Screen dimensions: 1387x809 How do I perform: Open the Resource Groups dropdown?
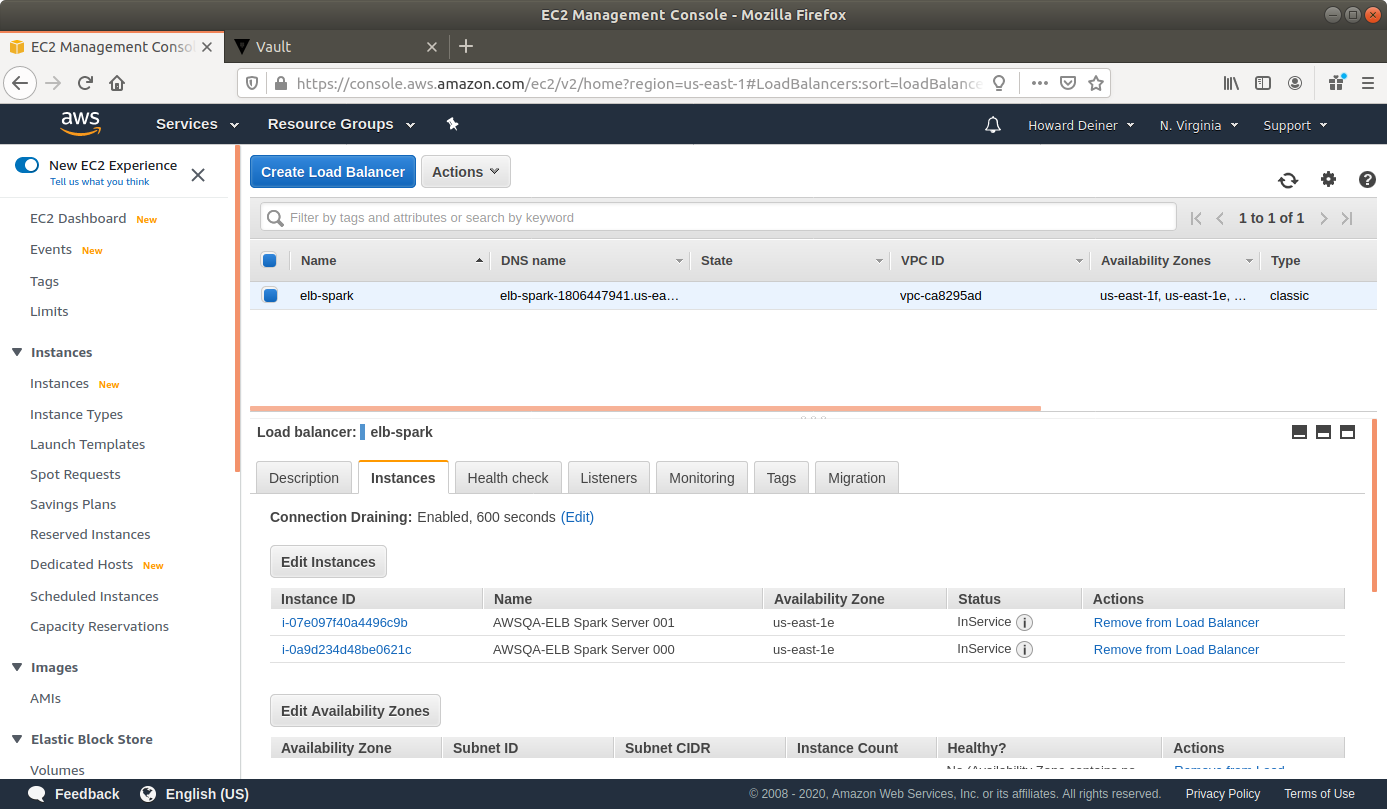tap(342, 124)
